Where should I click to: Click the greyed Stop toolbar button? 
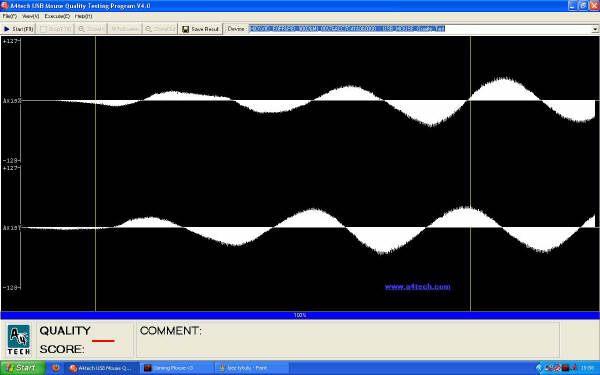(x=56, y=29)
